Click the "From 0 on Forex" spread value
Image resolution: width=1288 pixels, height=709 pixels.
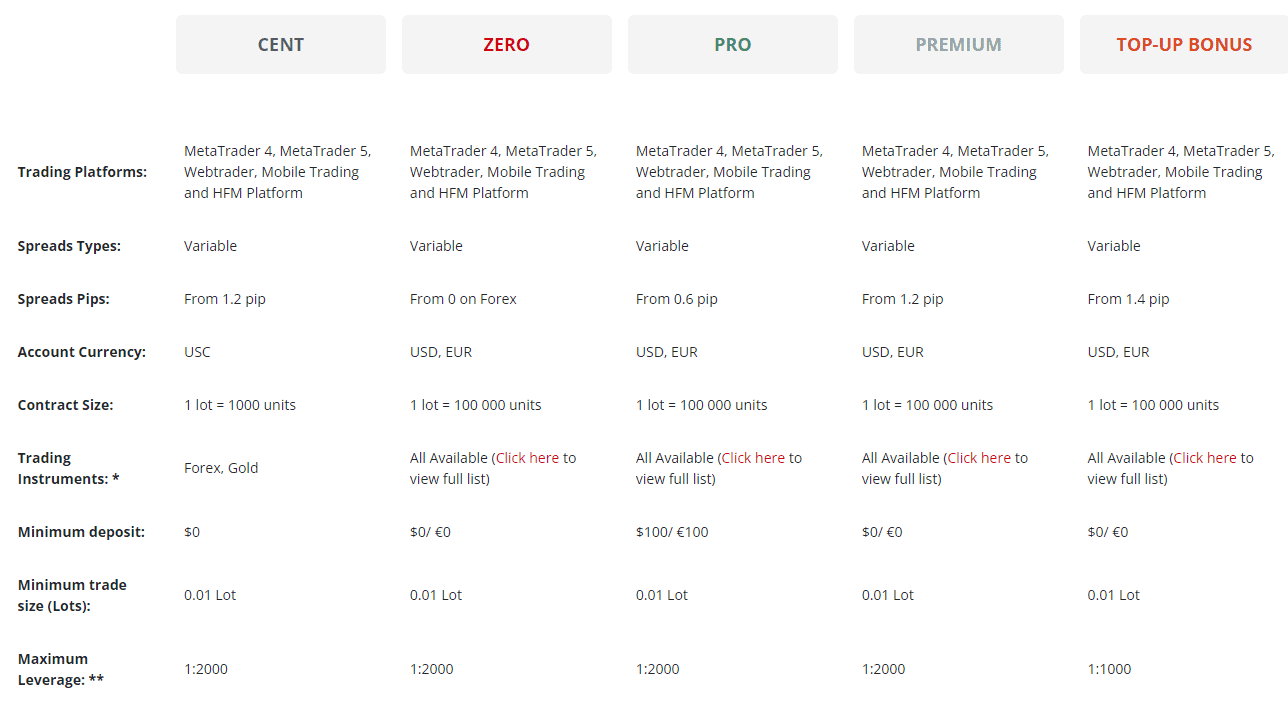pos(463,299)
